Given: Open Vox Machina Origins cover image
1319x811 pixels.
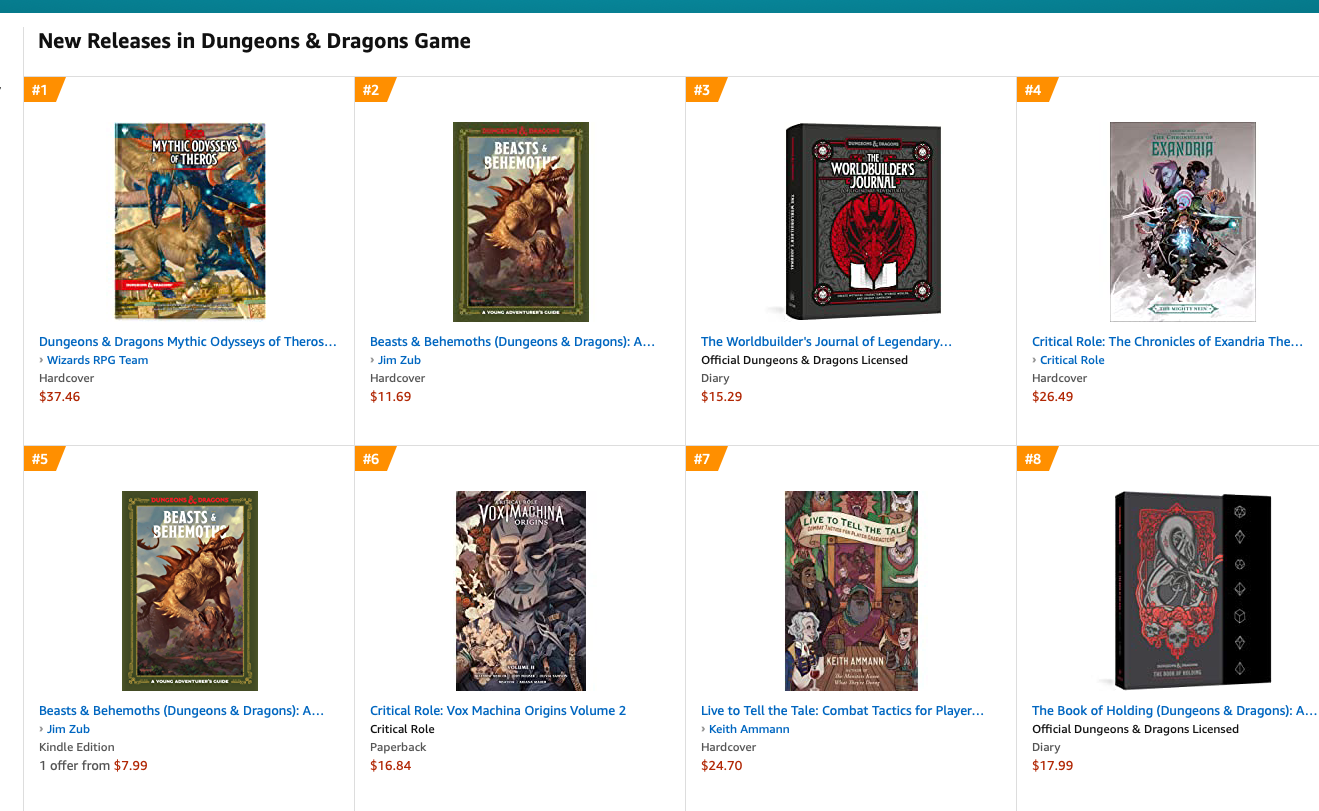Looking at the screenshot, I should coord(521,590).
